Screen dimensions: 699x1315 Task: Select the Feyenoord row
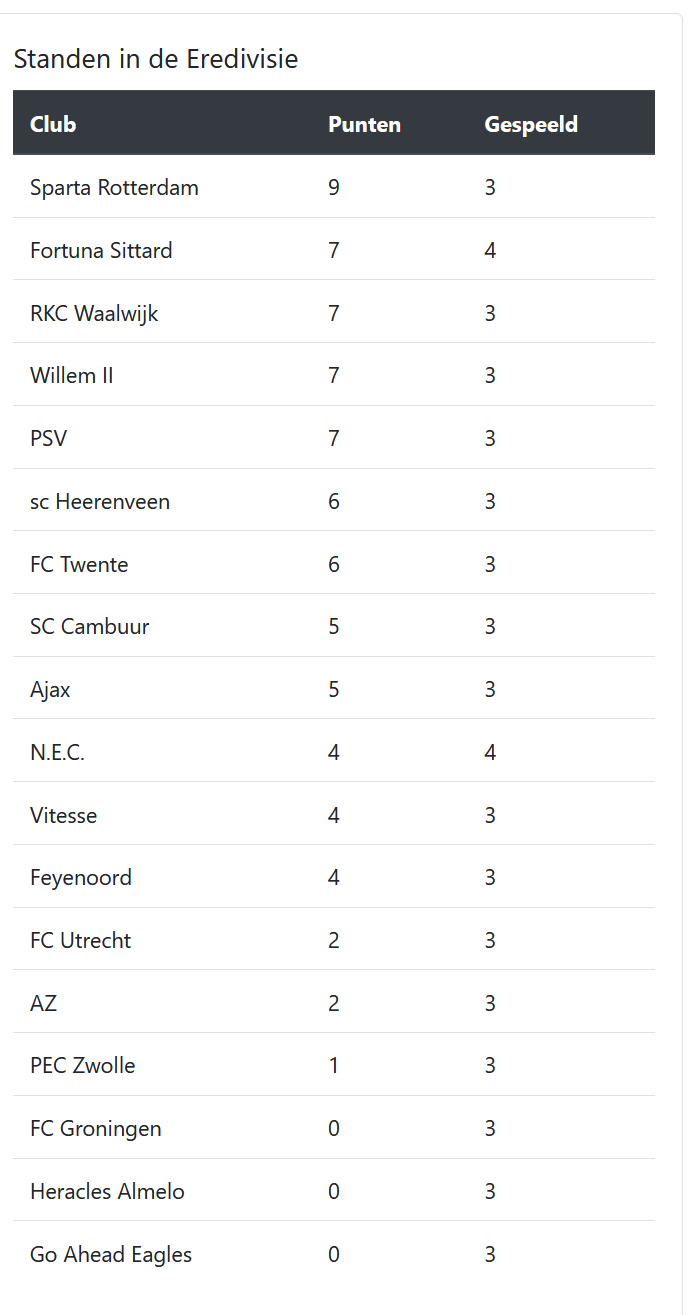(x=334, y=877)
